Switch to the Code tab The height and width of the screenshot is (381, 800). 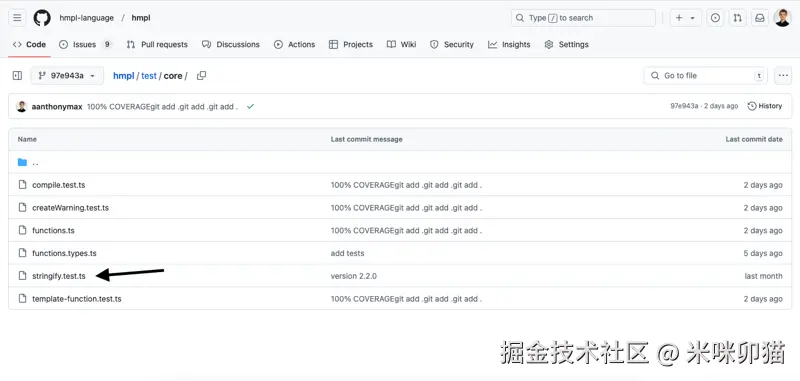pyautogui.click(x=30, y=44)
